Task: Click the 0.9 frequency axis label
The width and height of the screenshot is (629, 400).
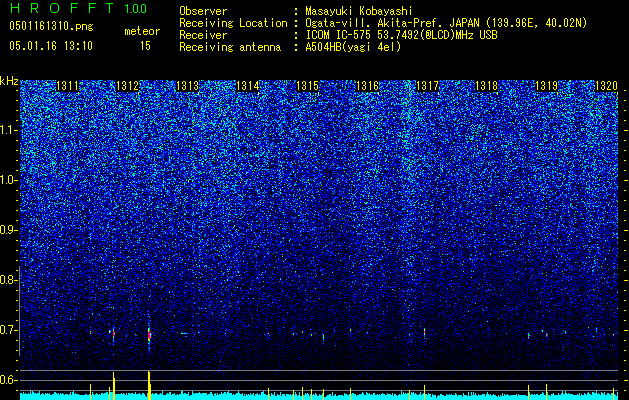Action: pos(8,230)
